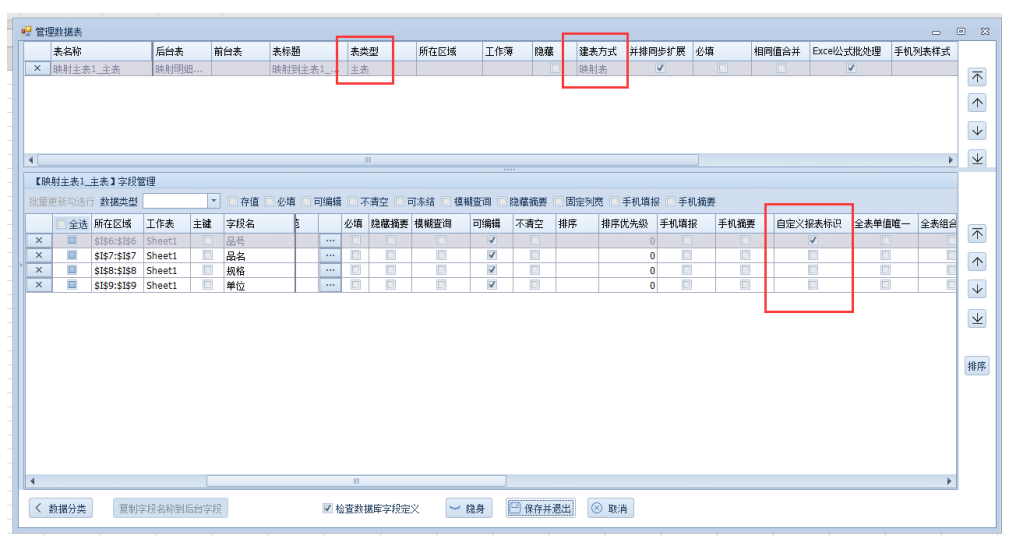Screen dimensions: 1009x536
Task: Click the 排序 button on the right
Action: pos(977,366)
